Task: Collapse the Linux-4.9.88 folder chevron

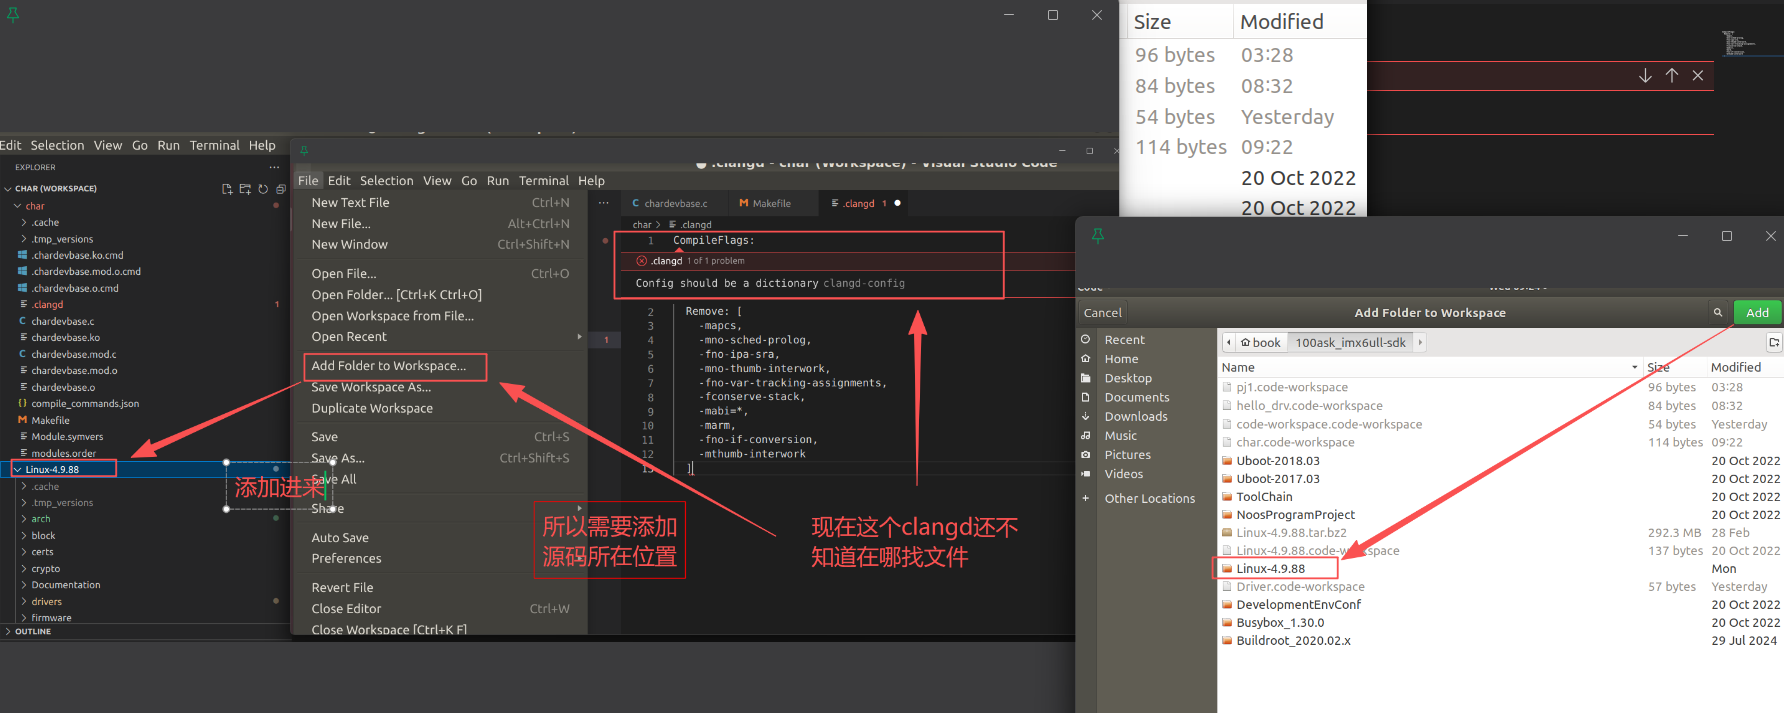Action: [x=18, y=469]
